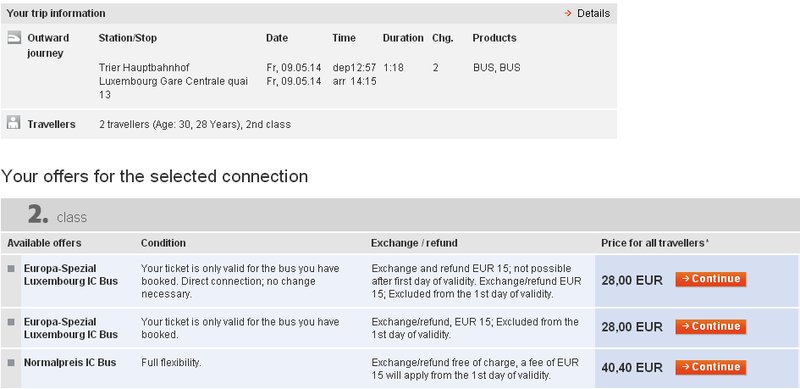Click the red arrow next to Details
The height and width of the screenshot is (389, 800).
point(568,13)
